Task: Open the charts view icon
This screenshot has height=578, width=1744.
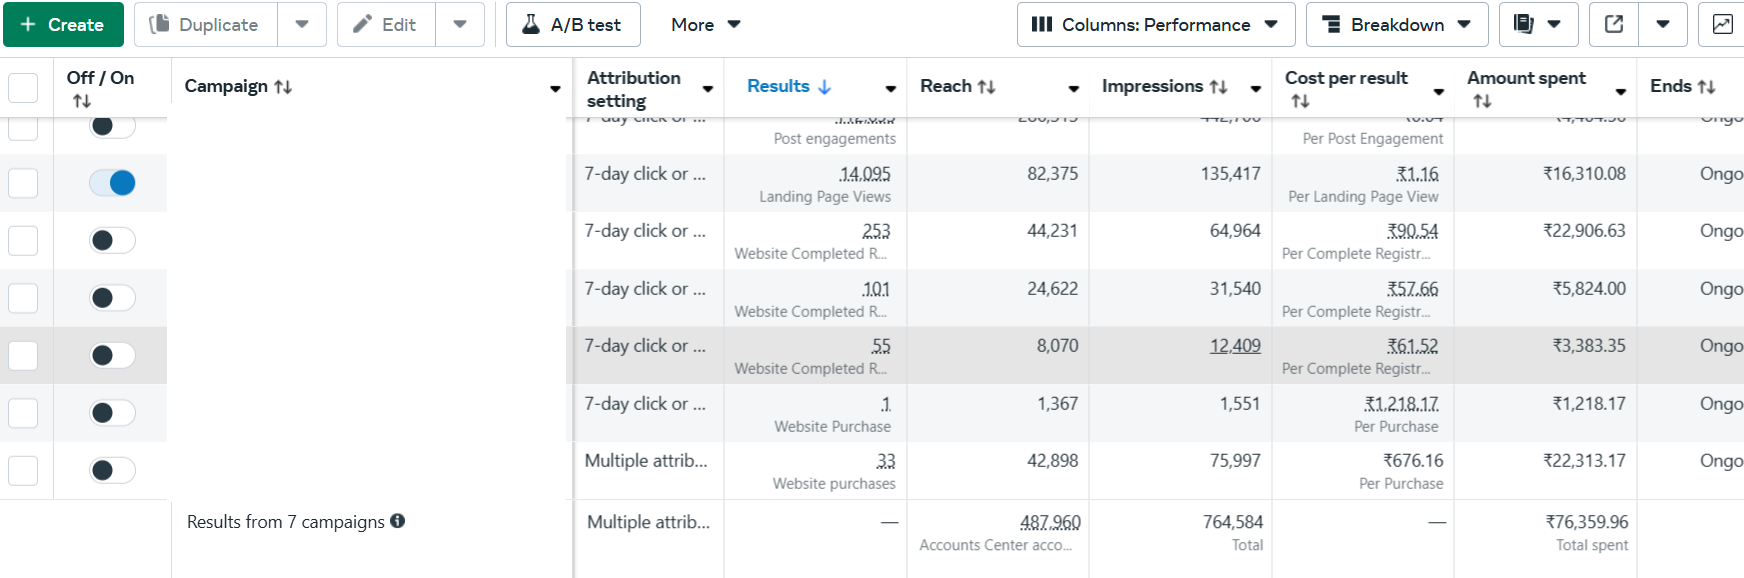Action: point(1722,24)
